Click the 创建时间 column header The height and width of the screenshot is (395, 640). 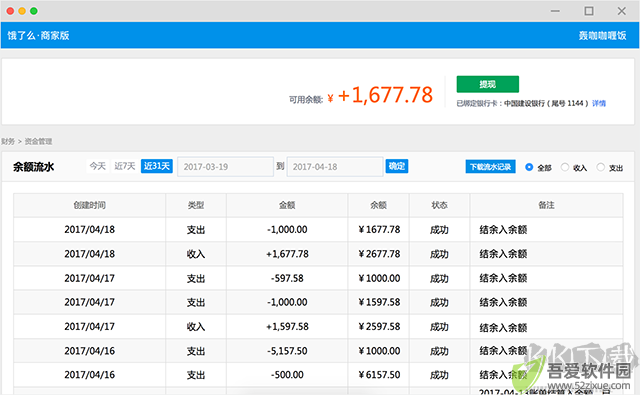(x=89, y=205)
